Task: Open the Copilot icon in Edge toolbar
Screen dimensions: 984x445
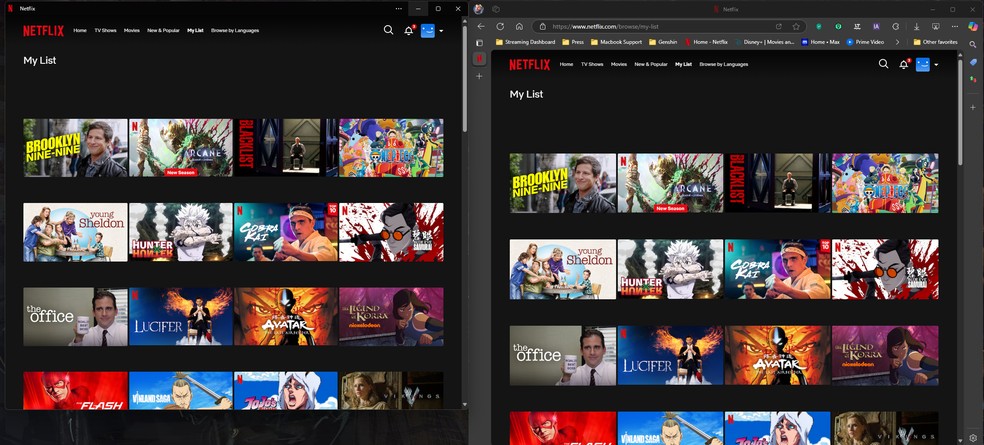Action: (x=973, y=26)
